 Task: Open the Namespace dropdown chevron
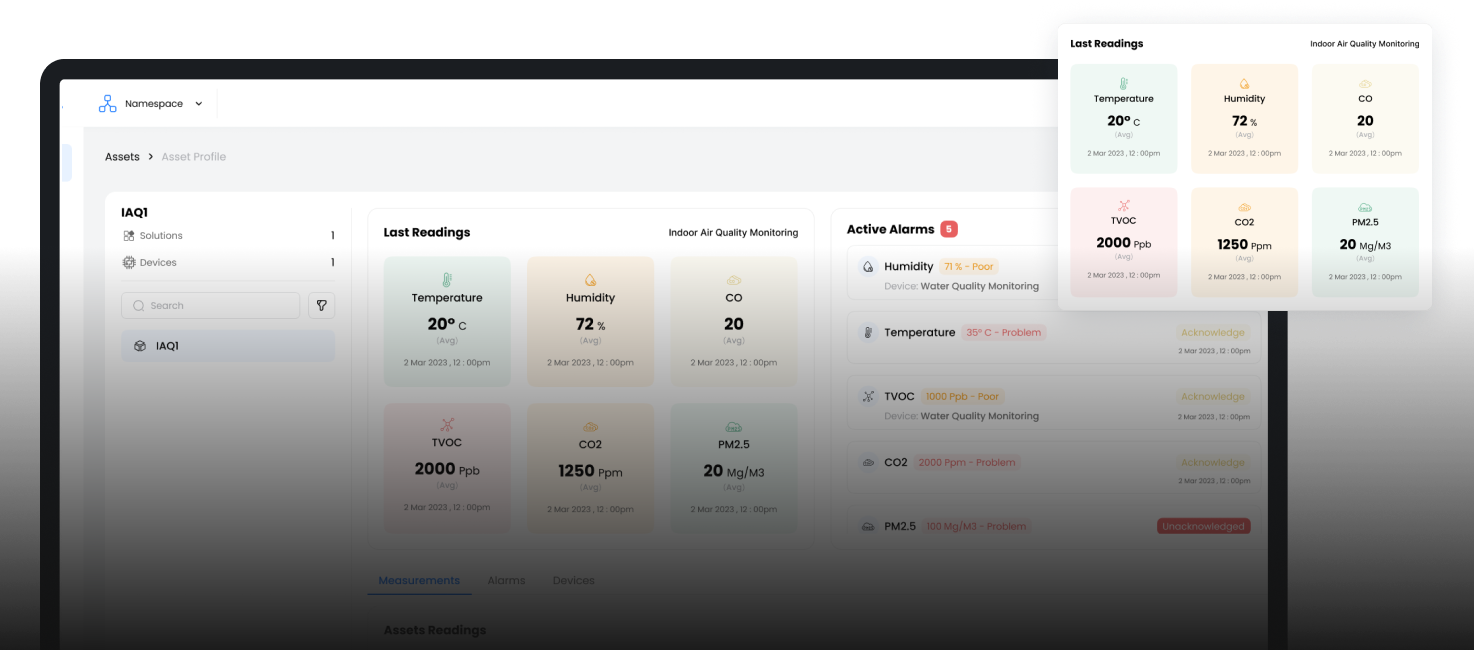point(198,104)
